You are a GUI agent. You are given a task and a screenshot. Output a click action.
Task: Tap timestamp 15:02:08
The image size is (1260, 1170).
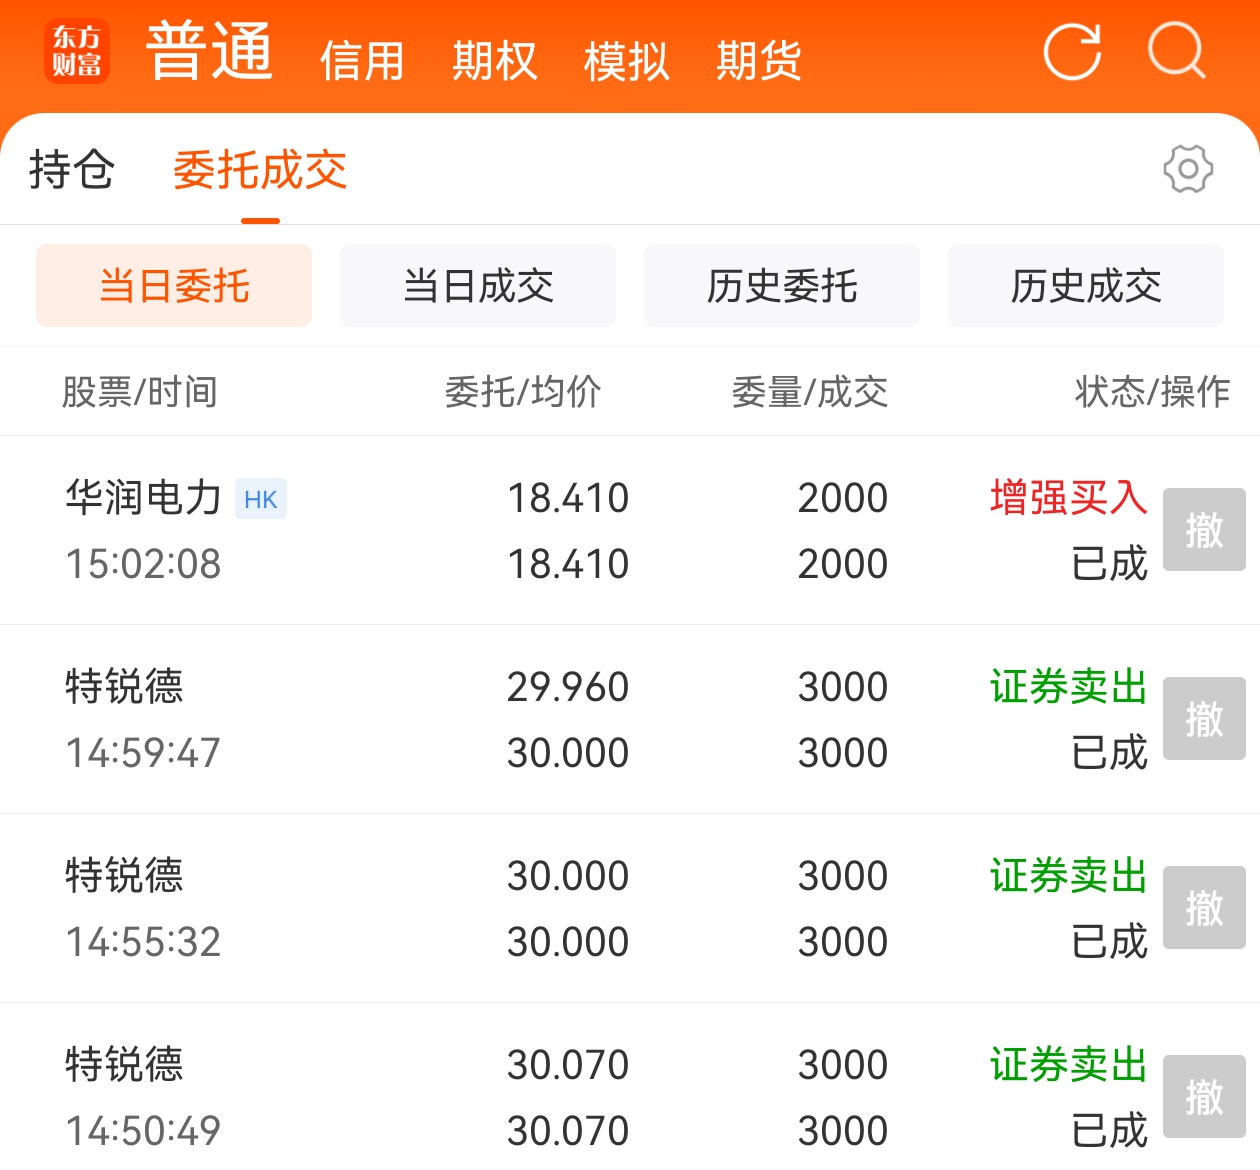(x=143, y=564)
